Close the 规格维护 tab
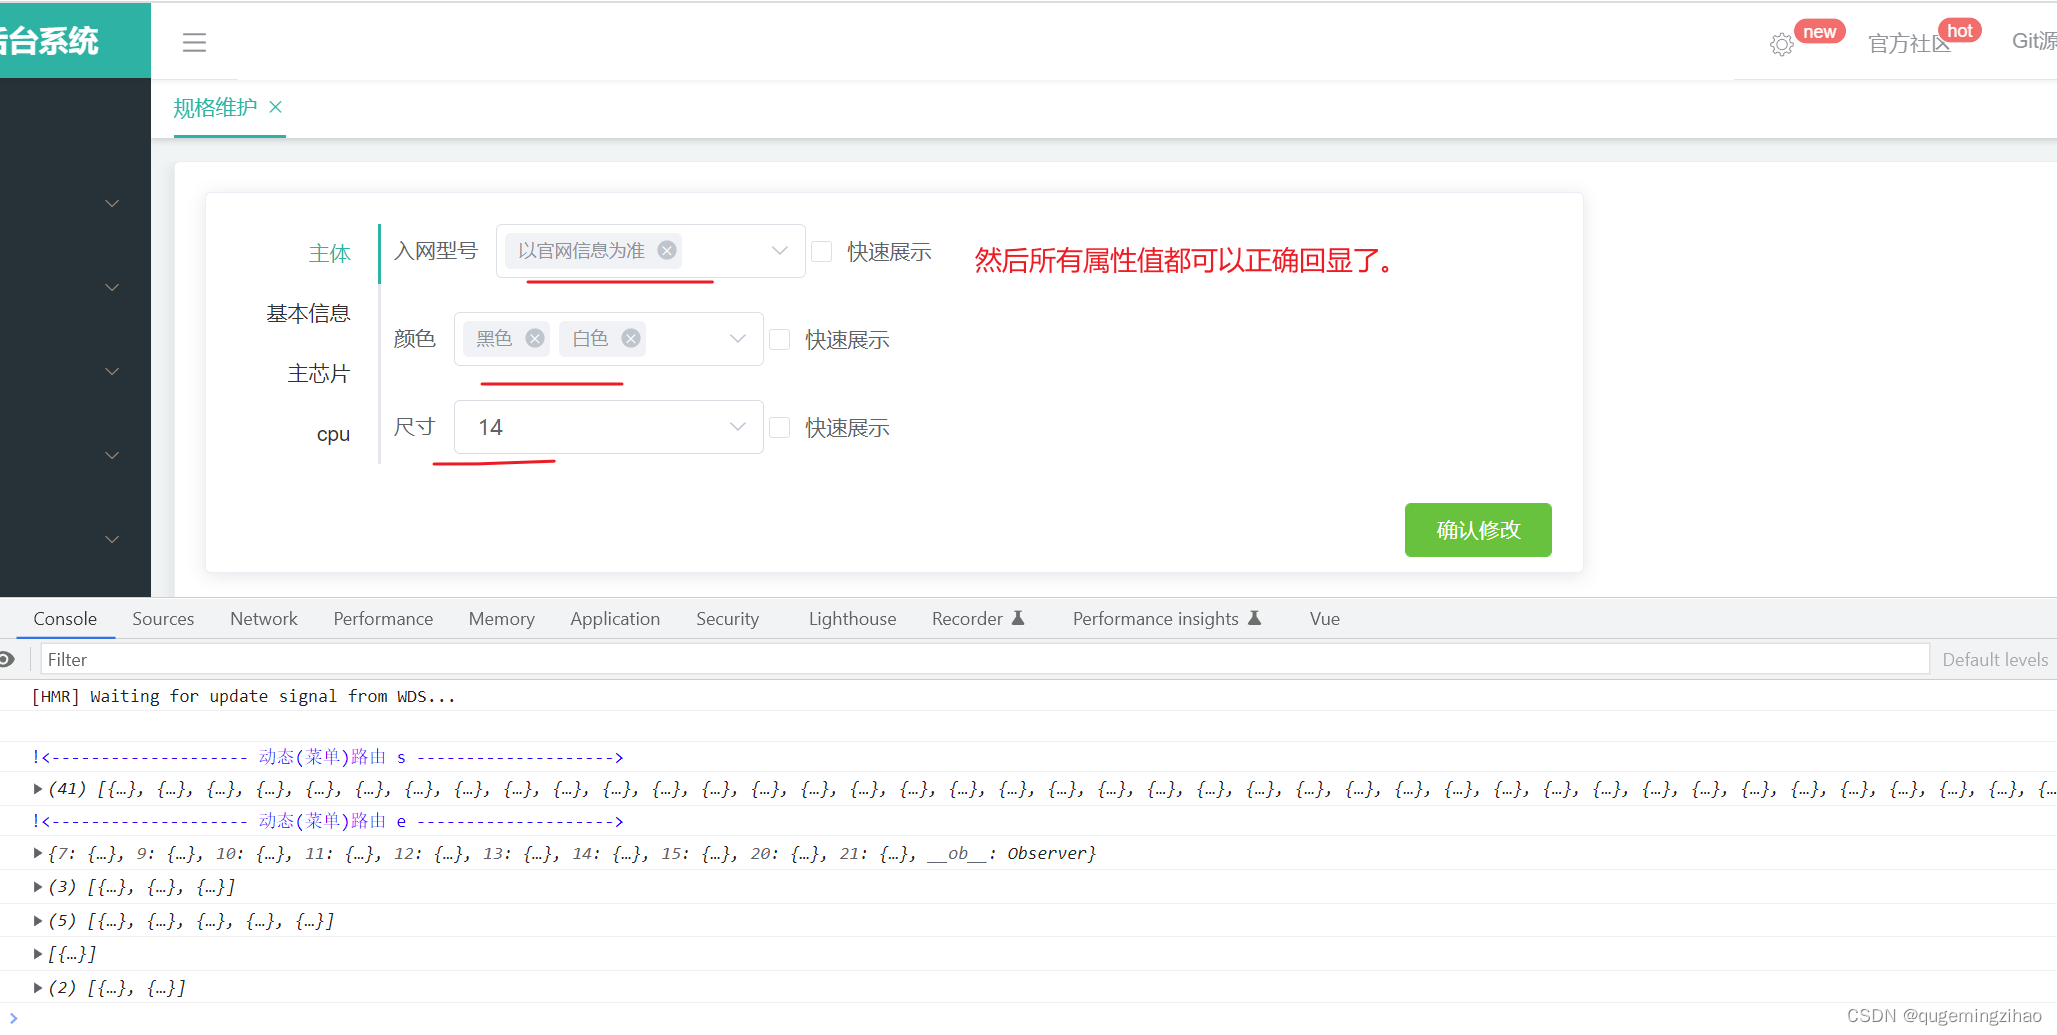This screenshot has width=2057, height=1035. [276, 107]
